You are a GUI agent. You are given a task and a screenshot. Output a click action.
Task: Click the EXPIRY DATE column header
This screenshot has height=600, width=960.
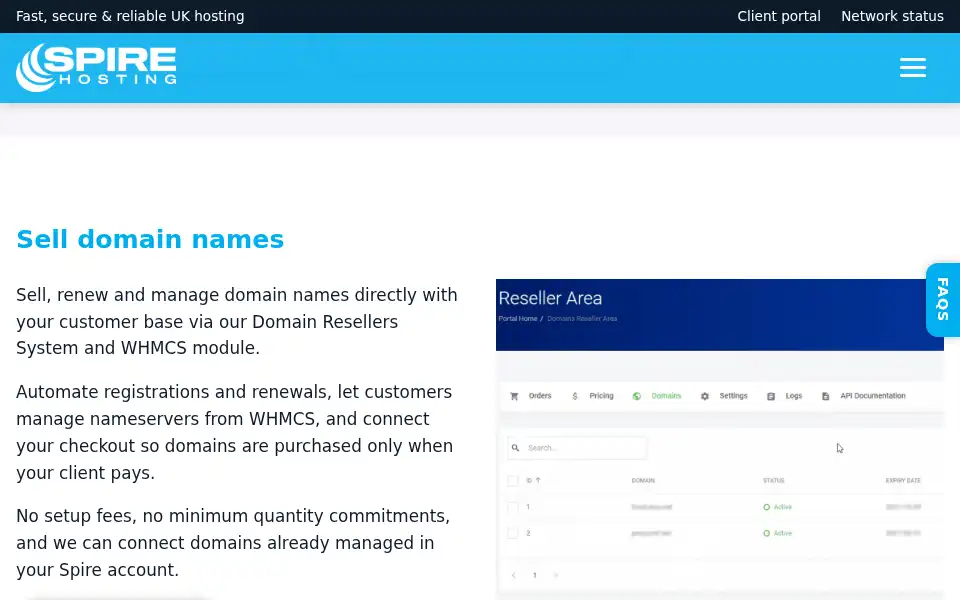tap(903, 481)
